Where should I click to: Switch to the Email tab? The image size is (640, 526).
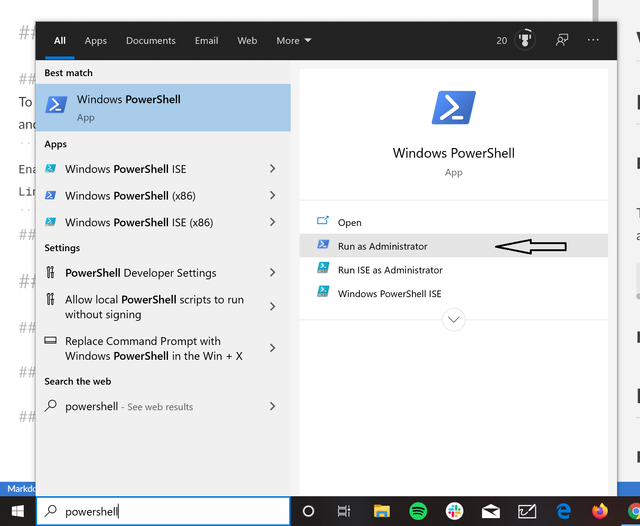pyautogui.click(x=207, y=40)
